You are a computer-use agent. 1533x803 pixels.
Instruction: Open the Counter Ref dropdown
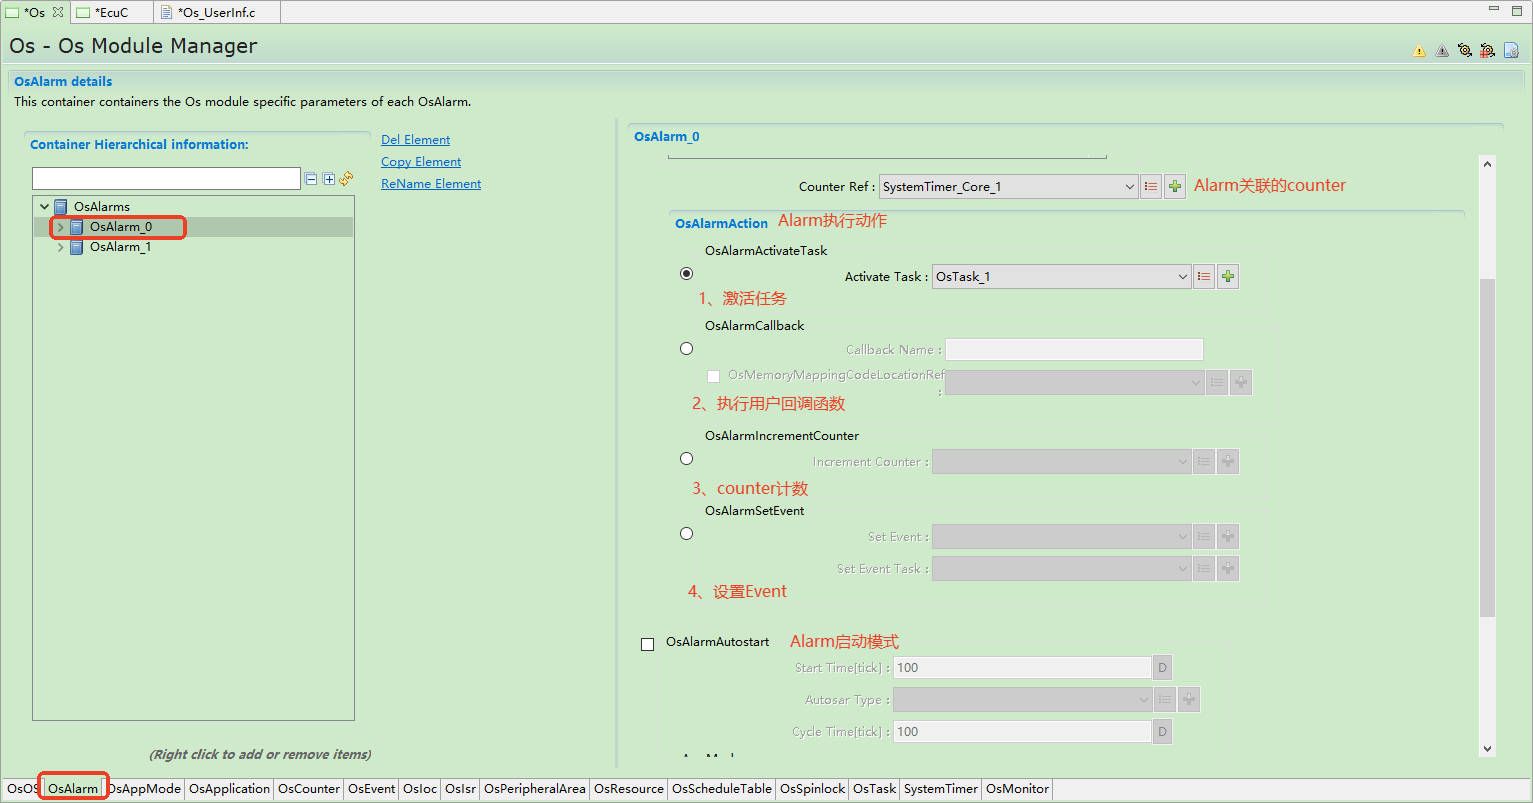coord(1129,187)
